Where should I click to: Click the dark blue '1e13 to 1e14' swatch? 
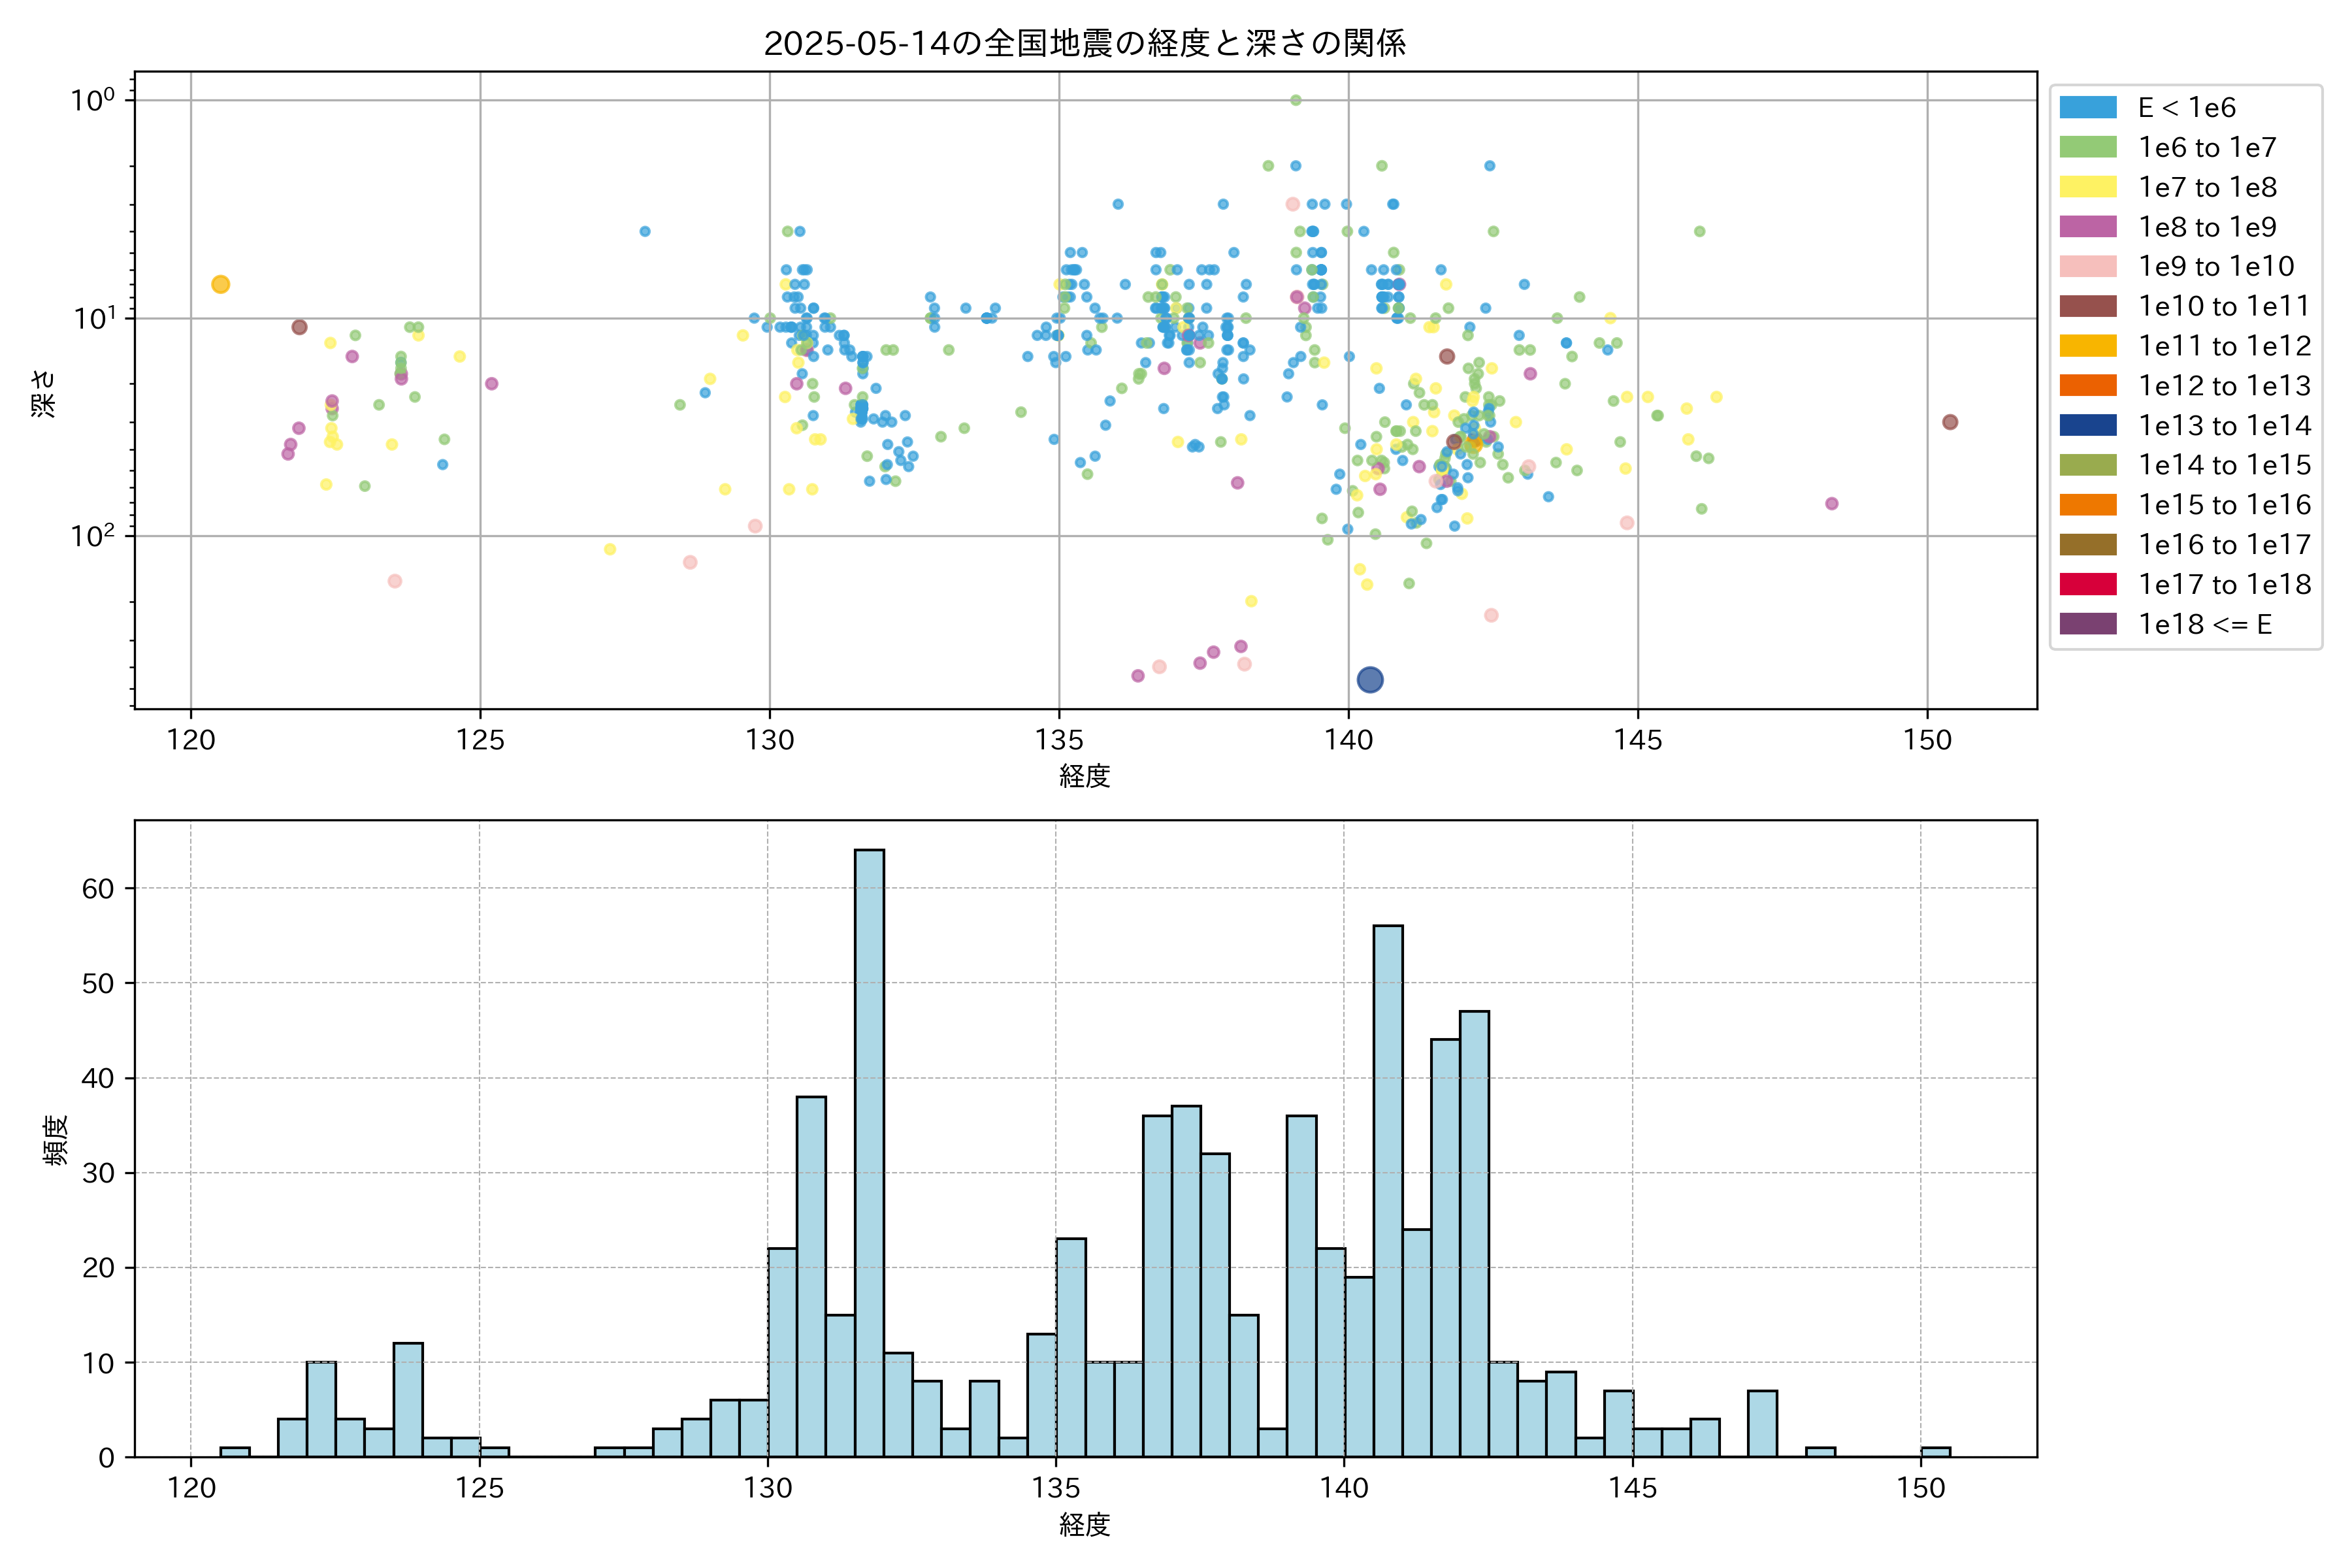click(x=2088, y=425)
